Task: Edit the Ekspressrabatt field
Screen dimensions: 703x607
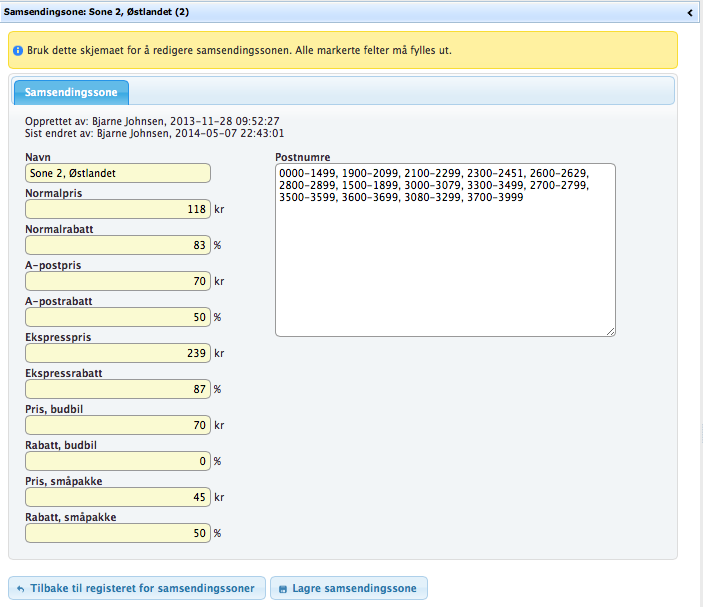Action: click(118, 389)
